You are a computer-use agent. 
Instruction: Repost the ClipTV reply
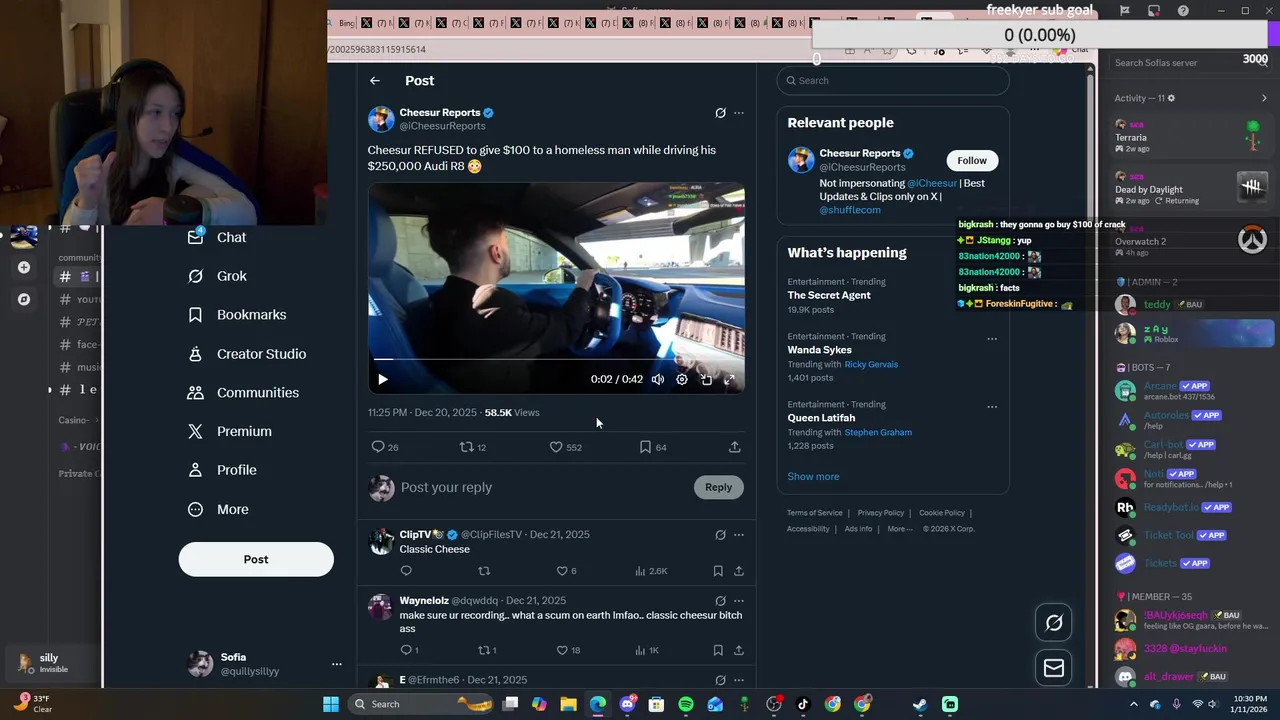484,571
